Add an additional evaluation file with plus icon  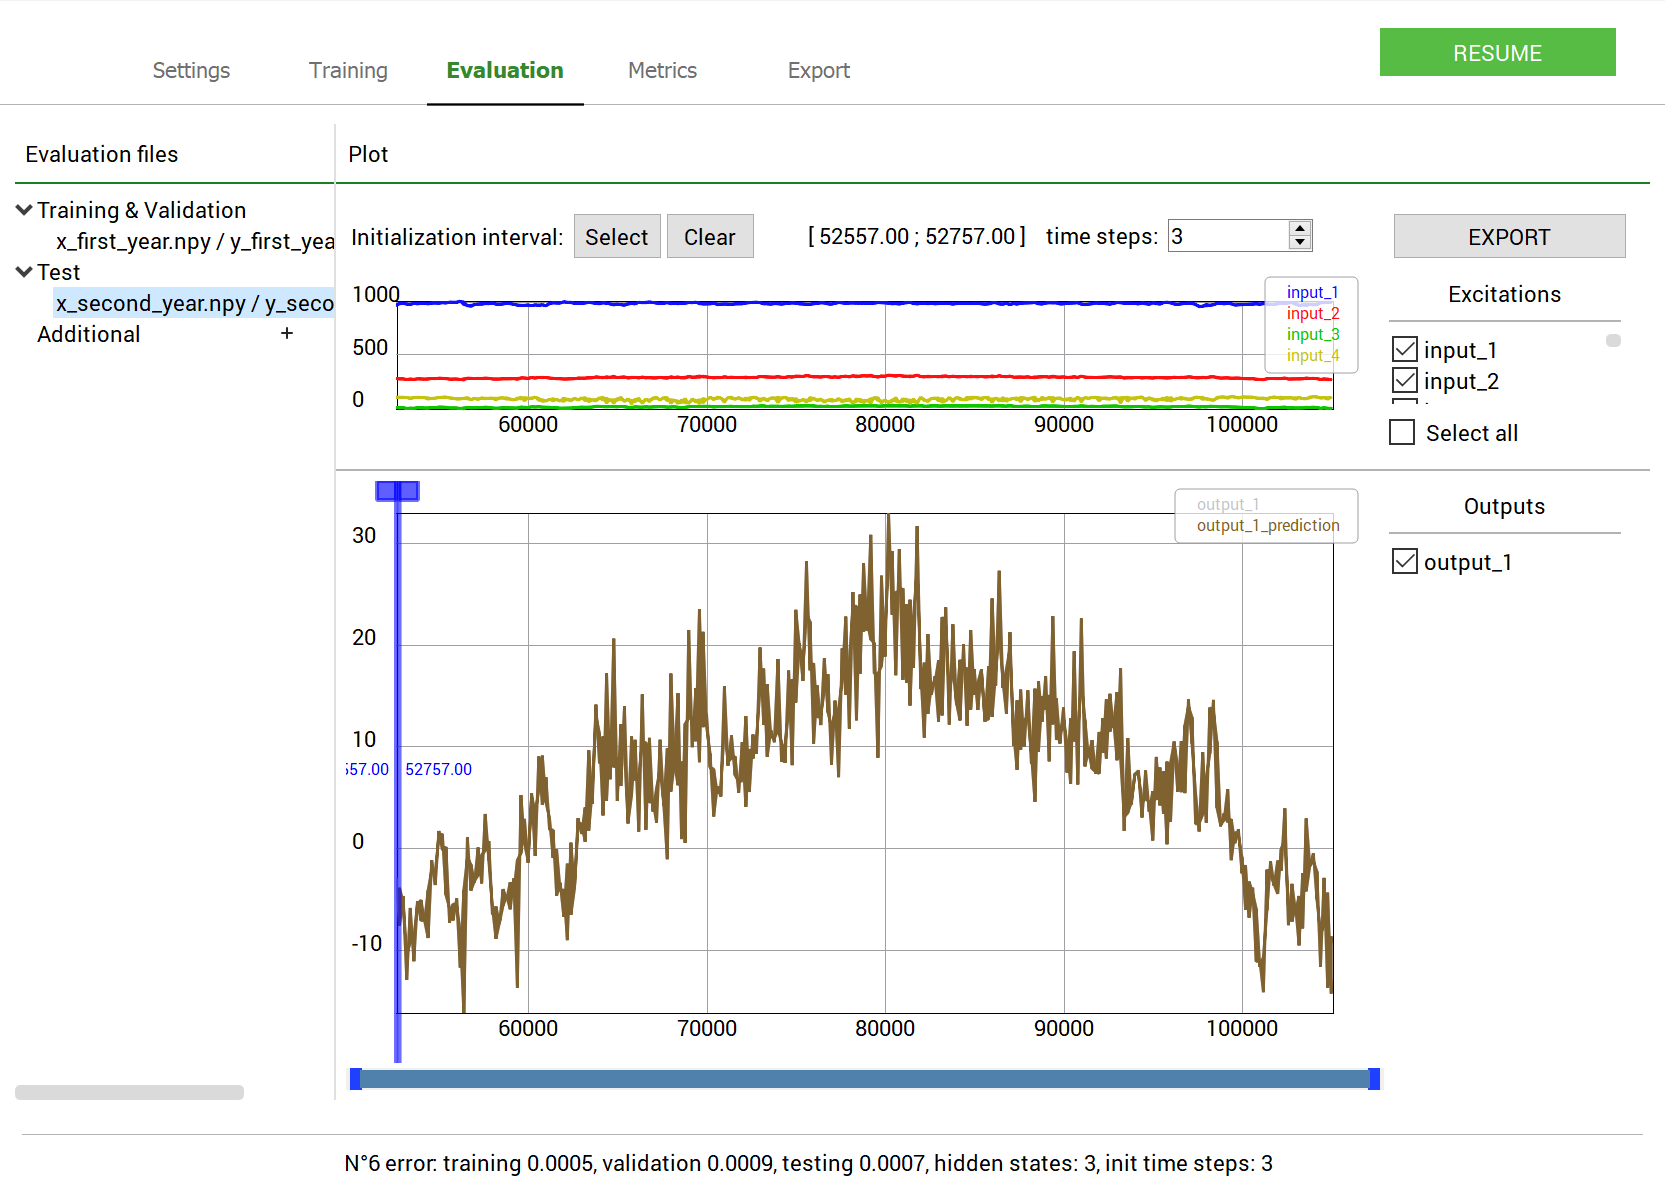287,334
